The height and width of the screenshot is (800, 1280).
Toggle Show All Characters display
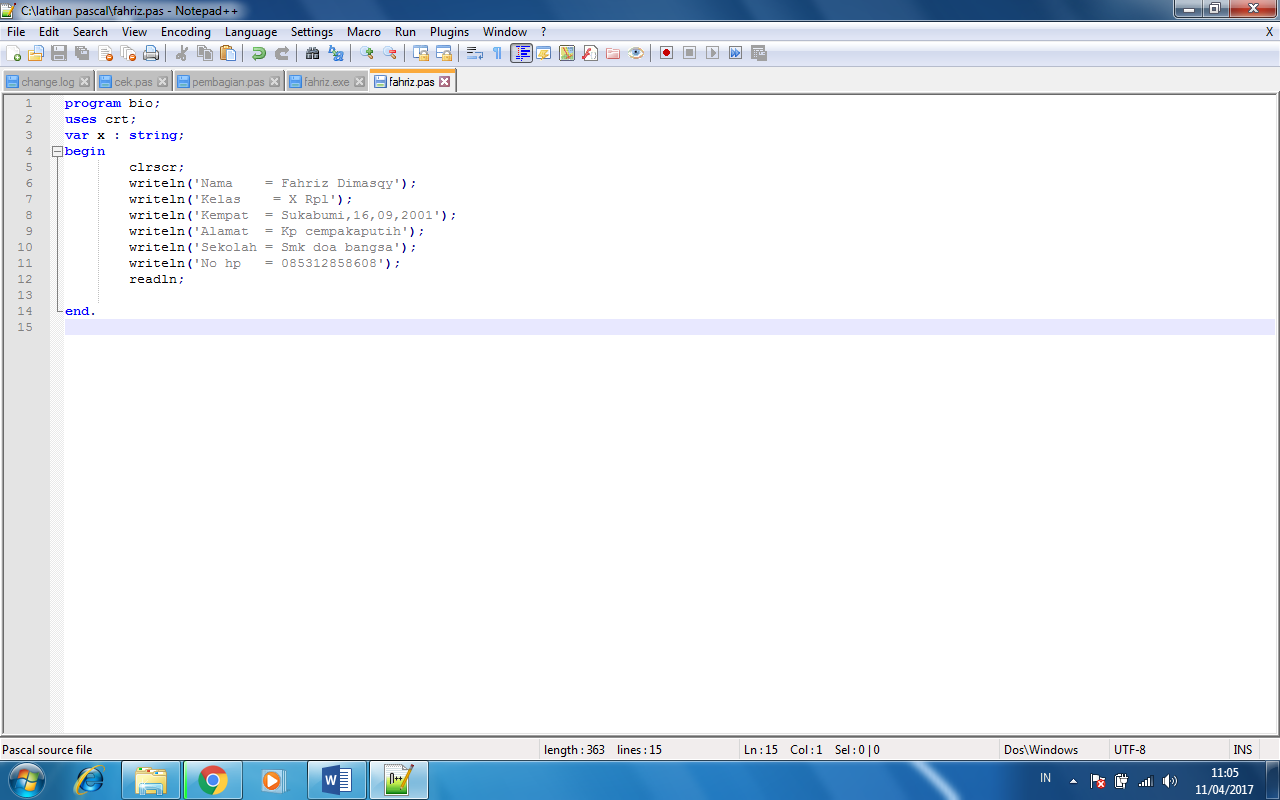[x=499, y=53]
